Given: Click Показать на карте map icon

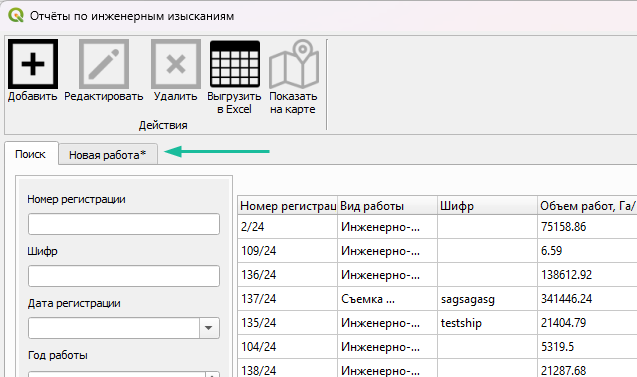Looking at the screenshot, I should coord(294,64).
